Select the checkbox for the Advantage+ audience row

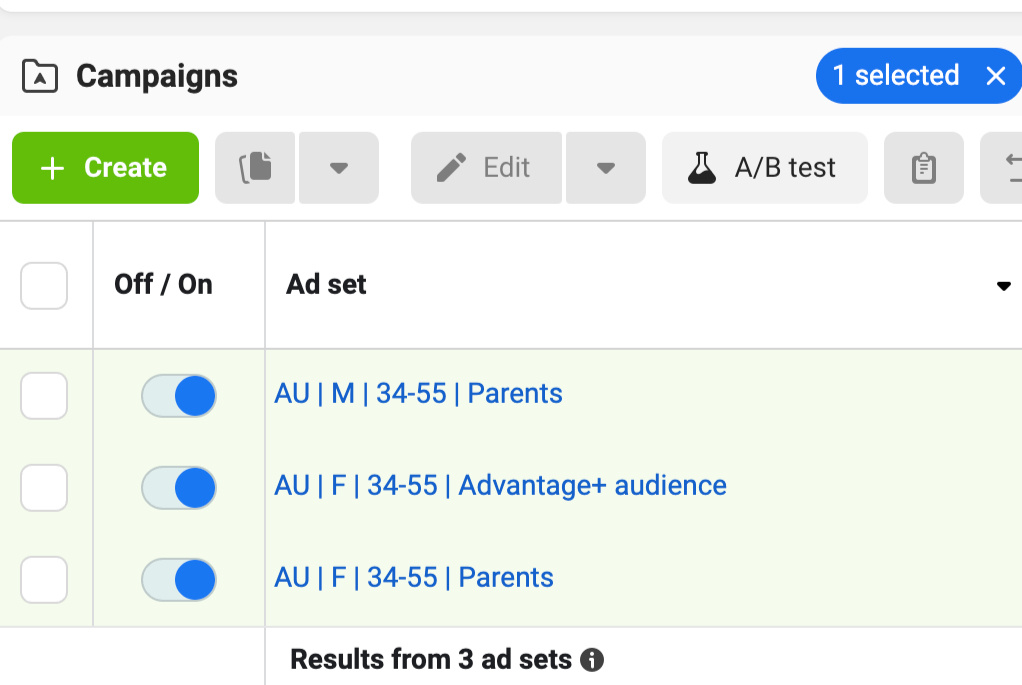click(44, 488)
